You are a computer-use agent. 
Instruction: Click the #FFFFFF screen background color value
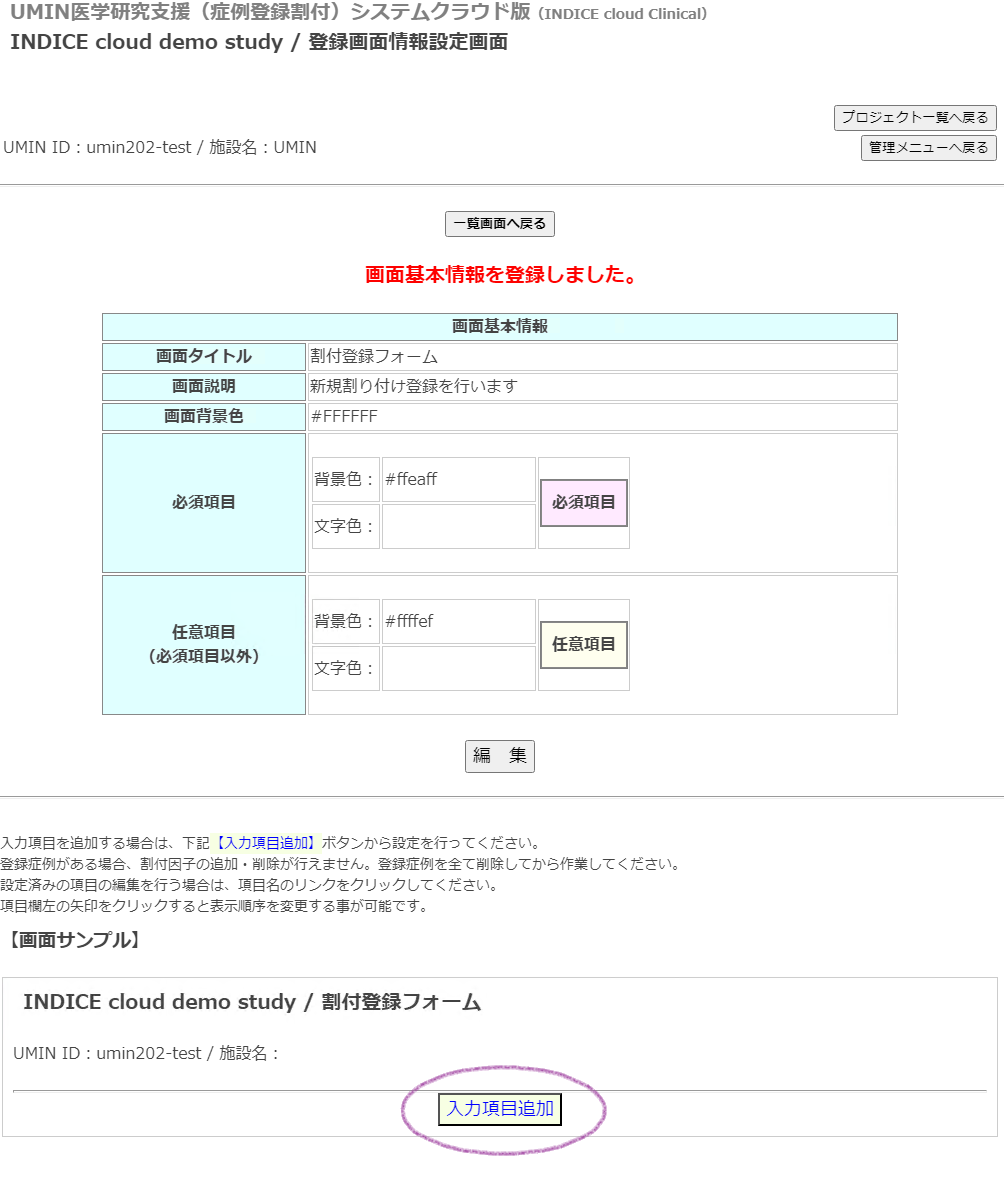344,417
